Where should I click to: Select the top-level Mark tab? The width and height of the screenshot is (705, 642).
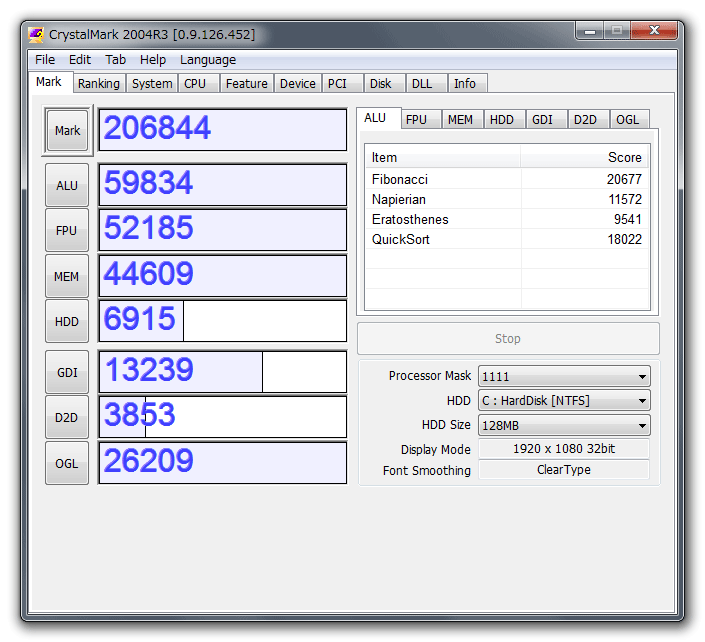coord(49,82)
